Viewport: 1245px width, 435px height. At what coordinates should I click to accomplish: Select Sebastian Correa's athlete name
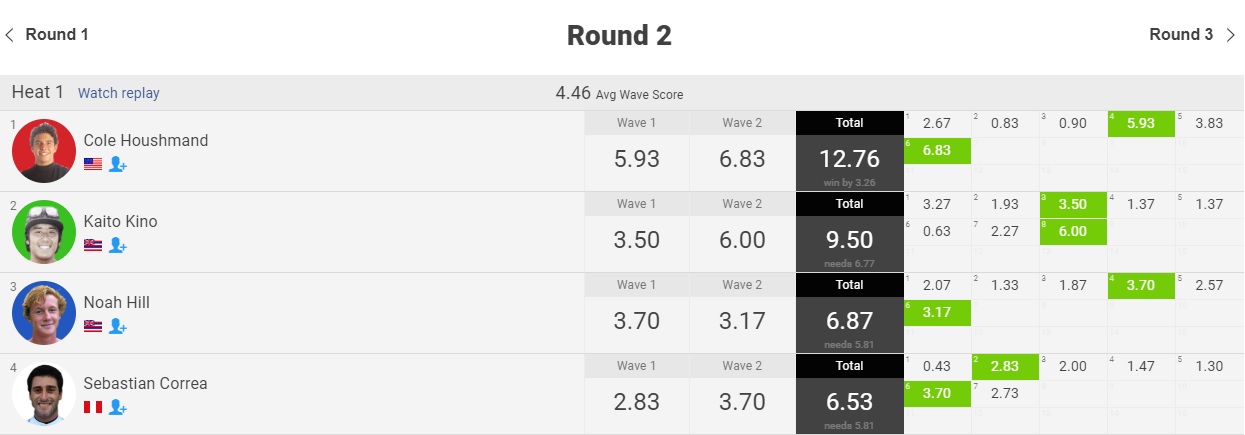(146, 383)
